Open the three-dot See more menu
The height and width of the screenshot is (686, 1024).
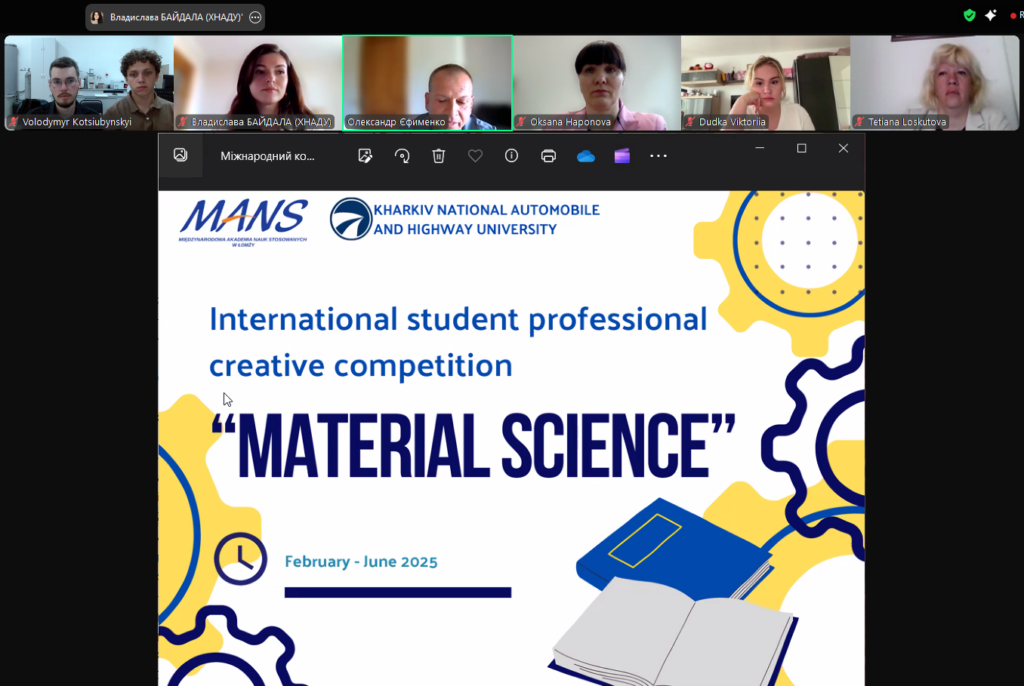click(658, 156)
